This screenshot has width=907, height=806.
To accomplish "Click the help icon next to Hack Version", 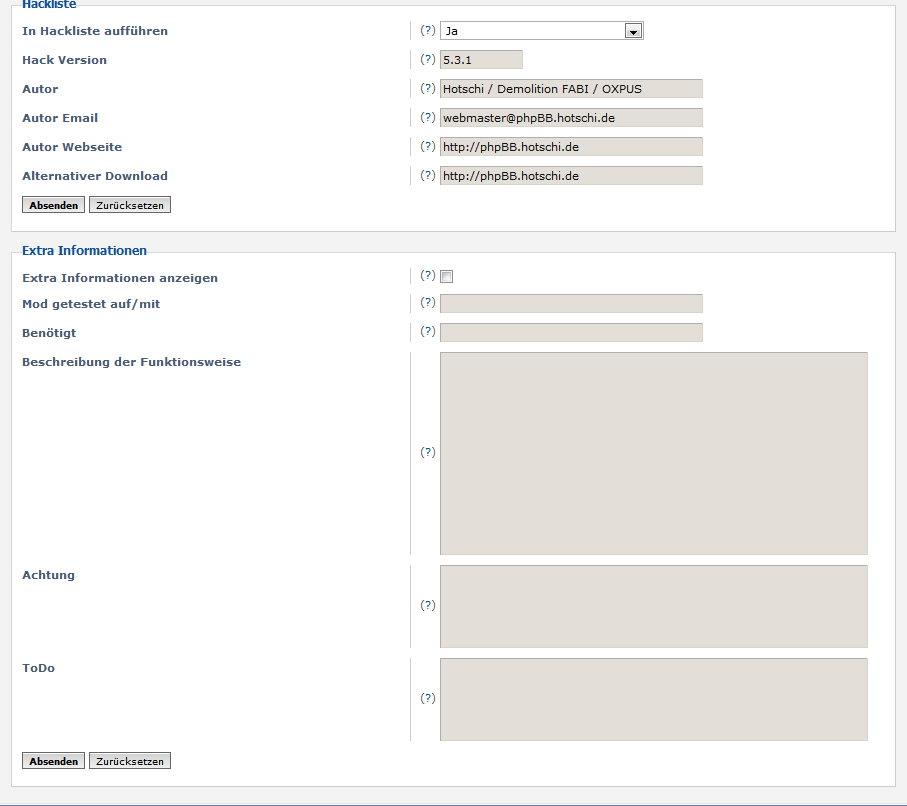I will tap(428, 60).
